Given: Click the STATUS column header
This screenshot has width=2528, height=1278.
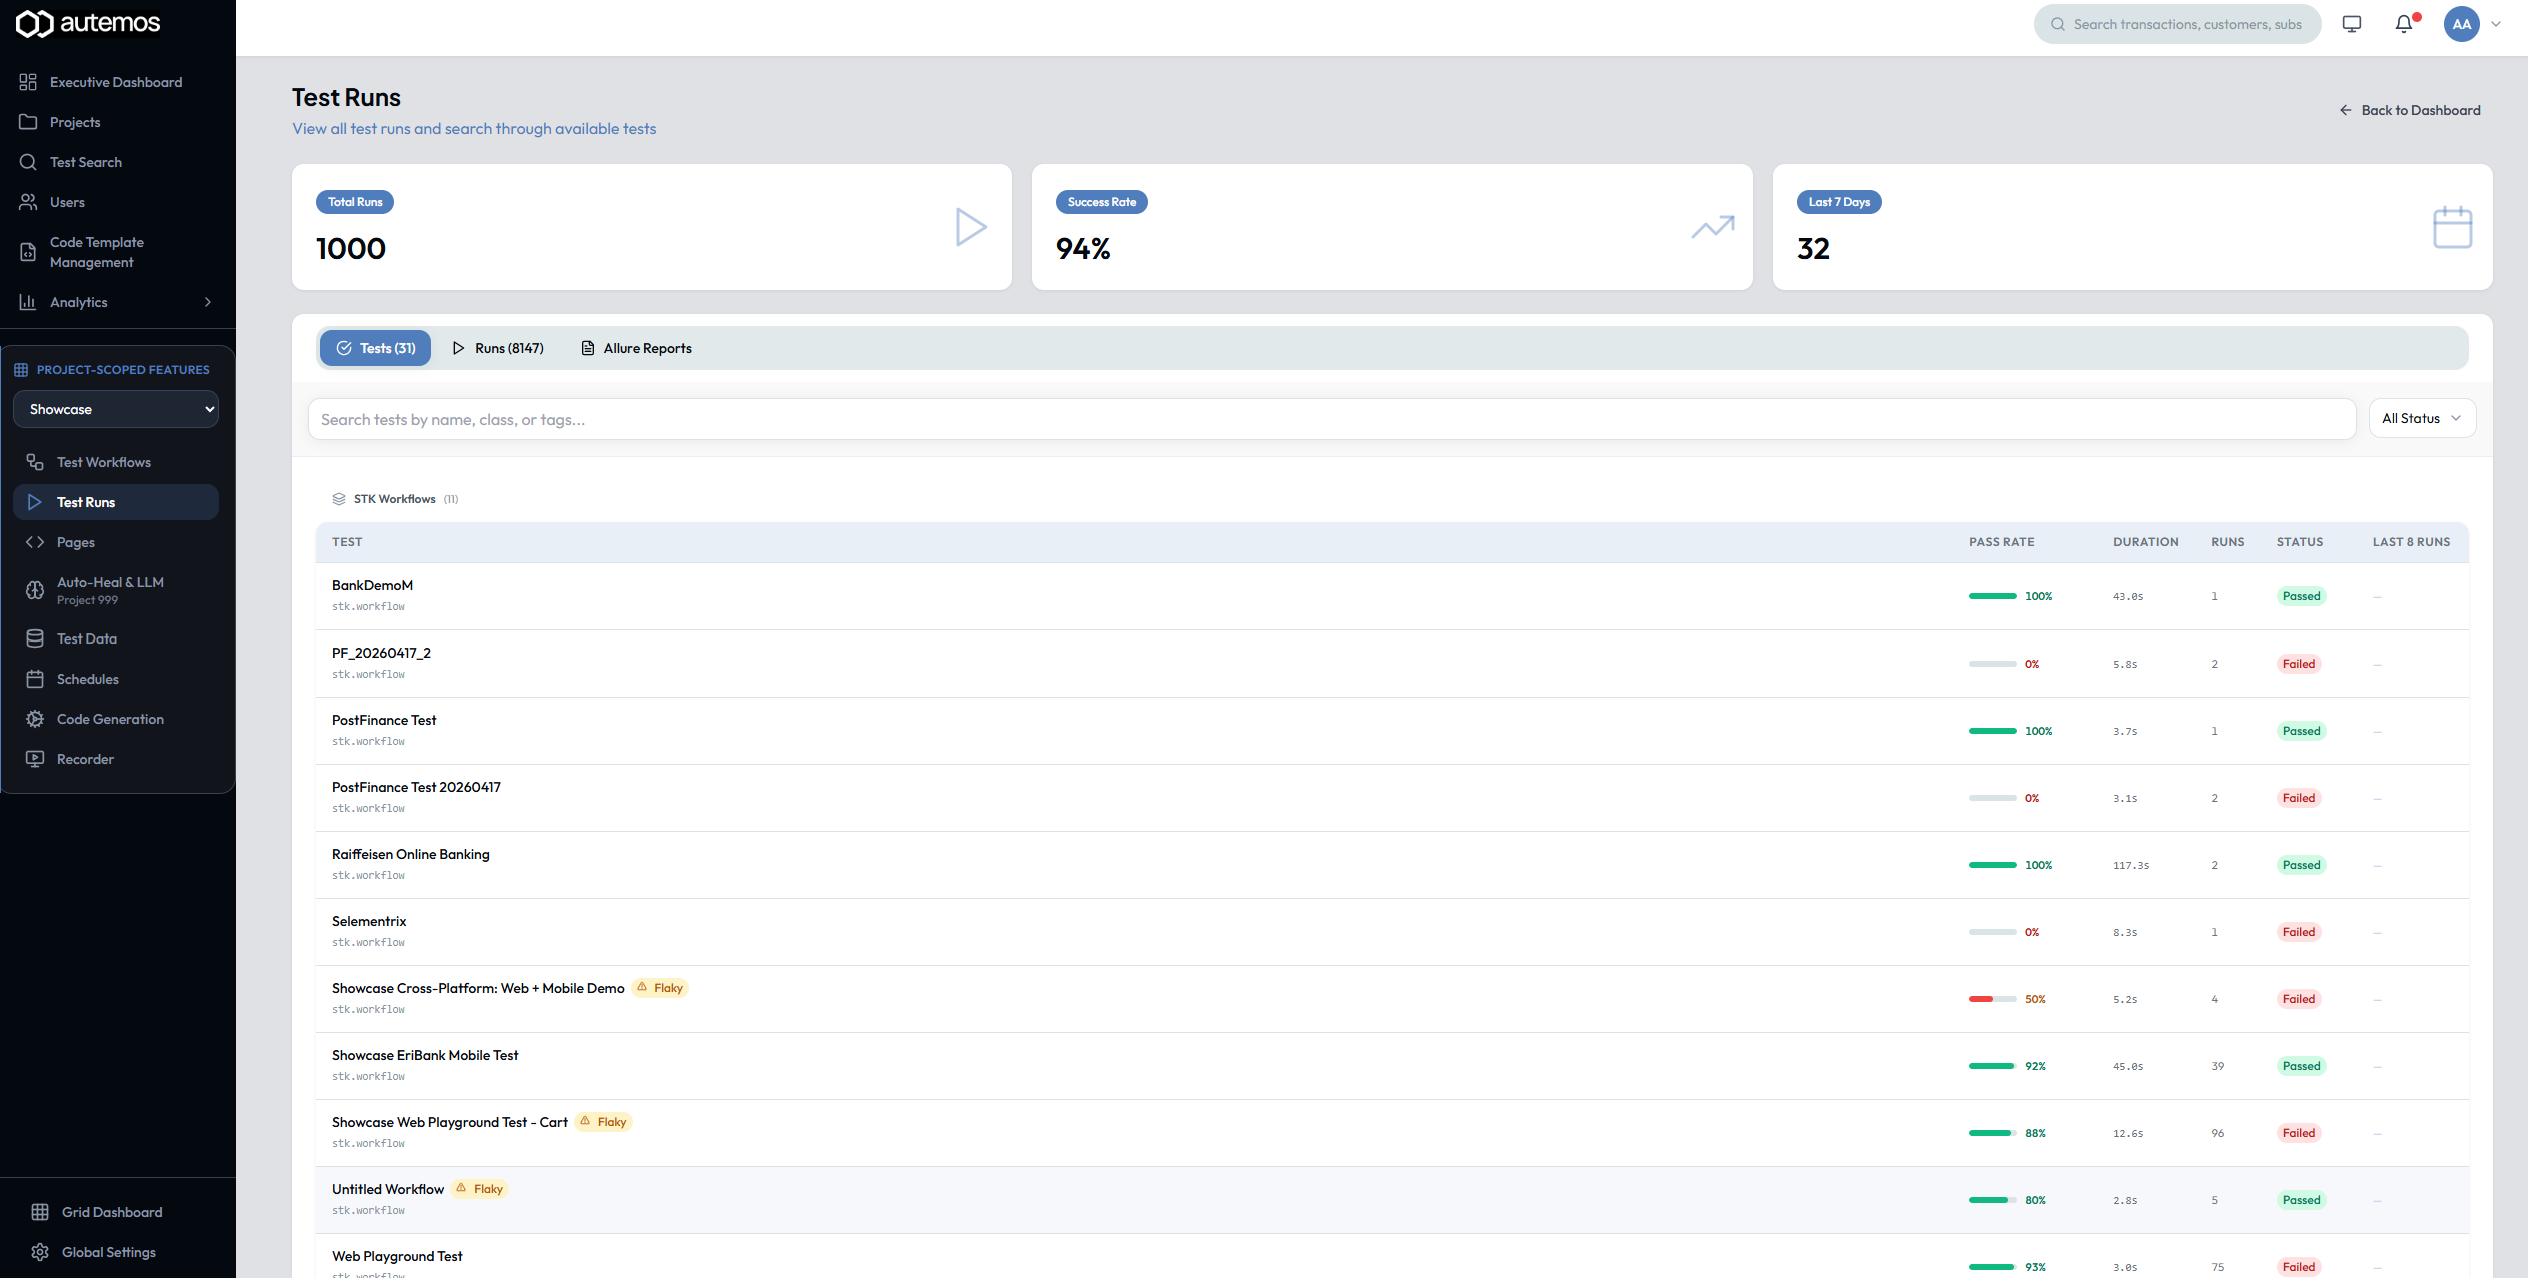Looking at the screenshot, I should (x=2299, y=542).
